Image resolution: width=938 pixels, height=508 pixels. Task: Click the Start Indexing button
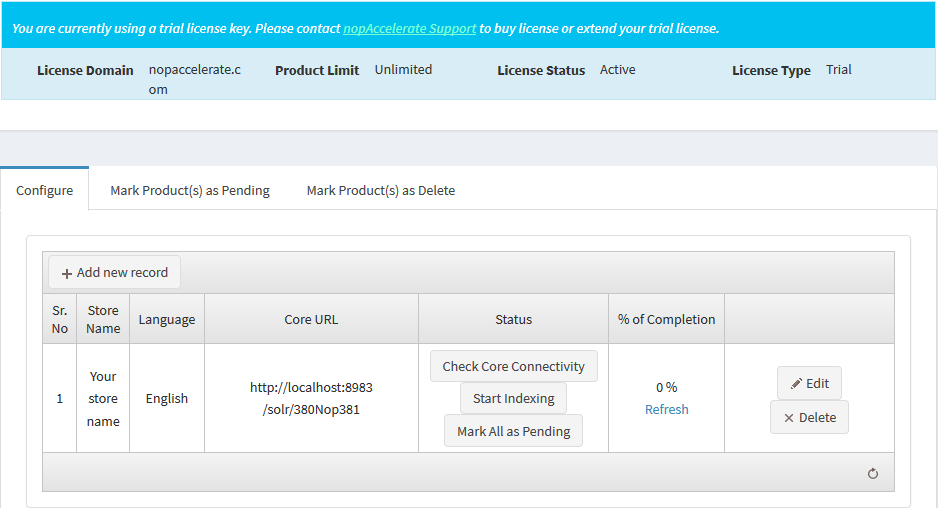click(513, 398)
